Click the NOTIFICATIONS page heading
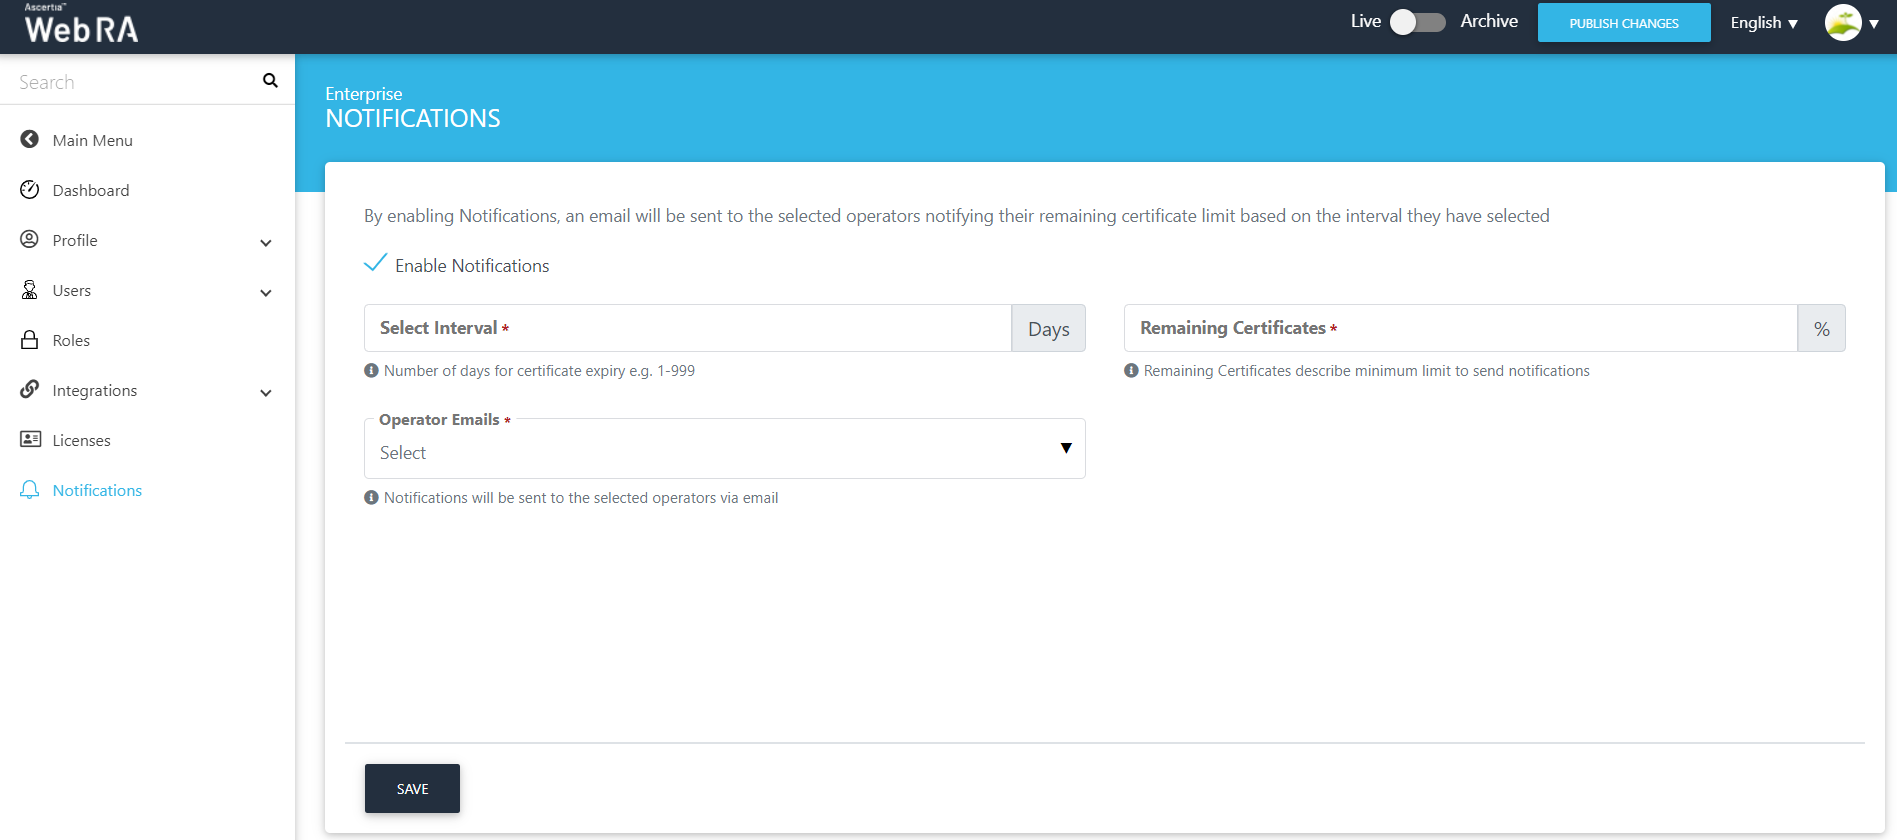This screenshot has width=1897, height=840. point(413,118)
